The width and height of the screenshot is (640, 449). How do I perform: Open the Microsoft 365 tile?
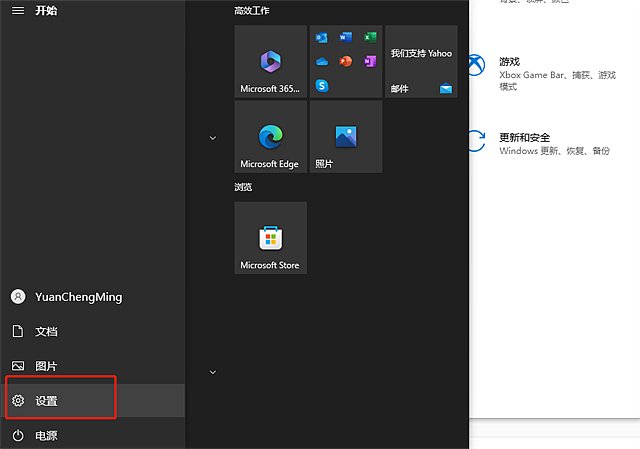point(271,62)
